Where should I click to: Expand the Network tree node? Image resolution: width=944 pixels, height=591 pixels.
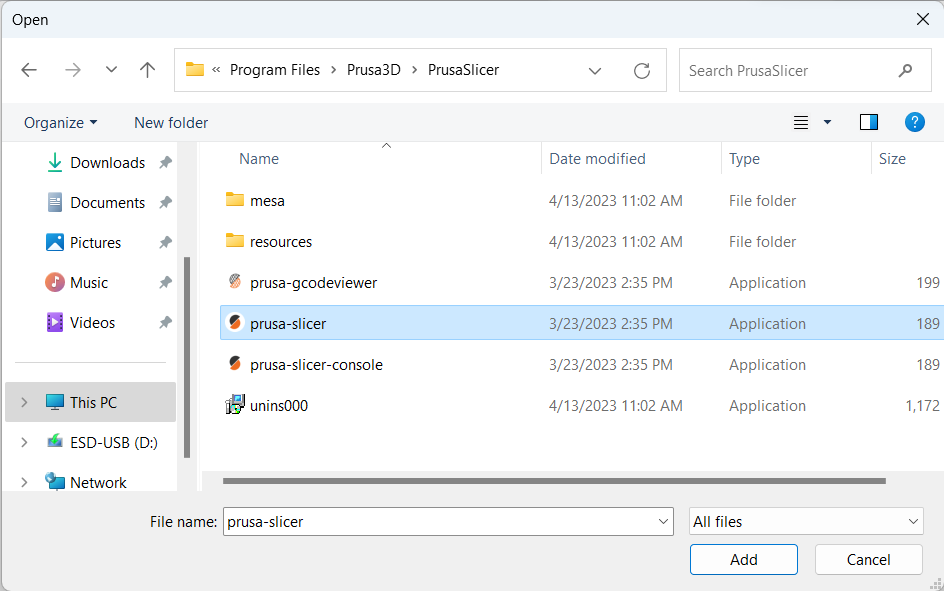[x=24, y=483]
